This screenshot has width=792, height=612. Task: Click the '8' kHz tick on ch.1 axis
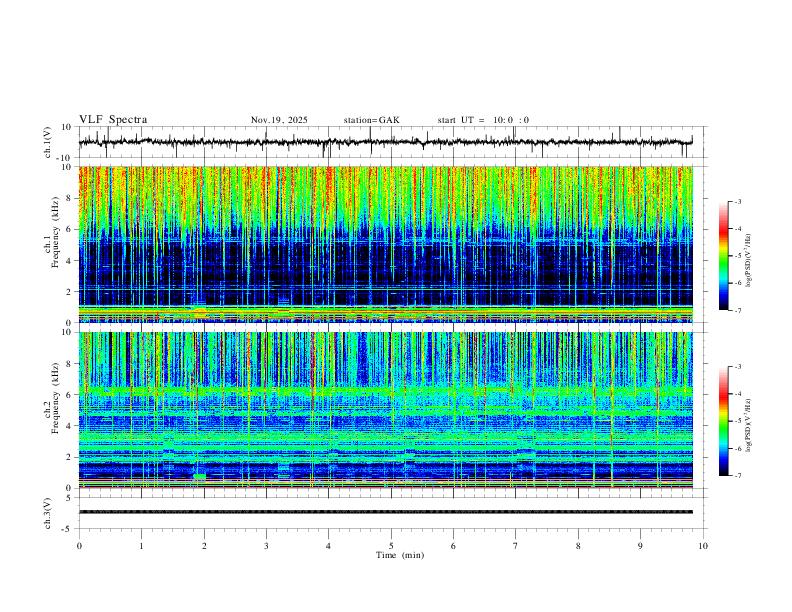tap(68, 198)
